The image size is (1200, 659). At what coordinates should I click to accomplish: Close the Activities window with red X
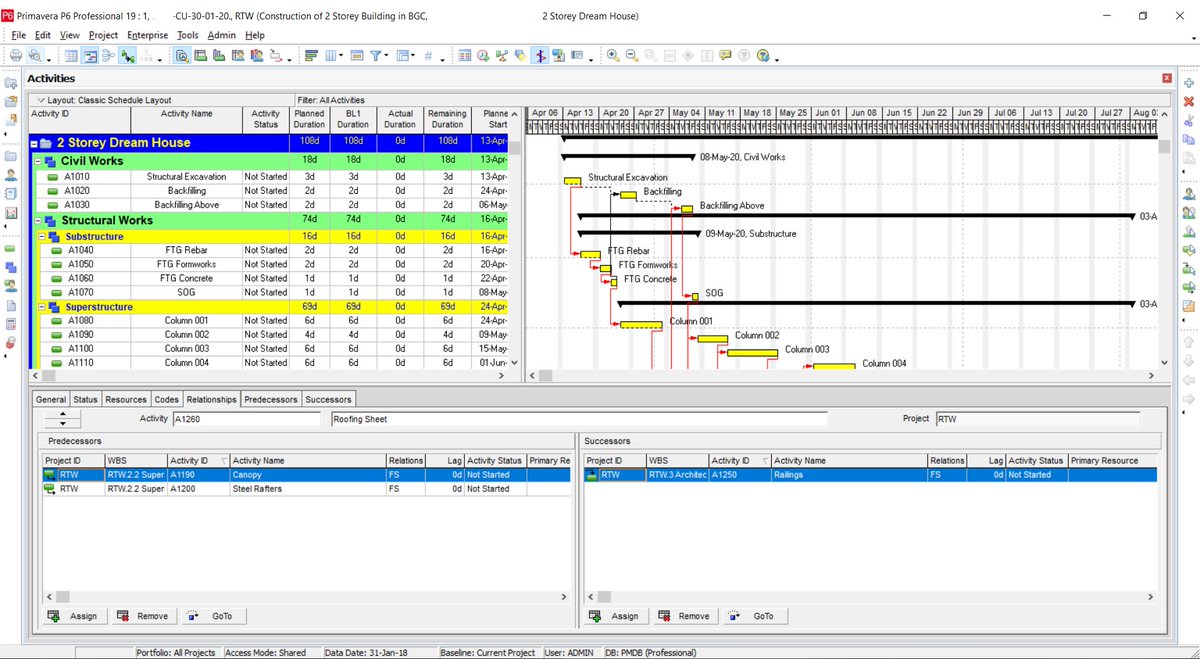pyautogui.click(x=1167, y=78)
